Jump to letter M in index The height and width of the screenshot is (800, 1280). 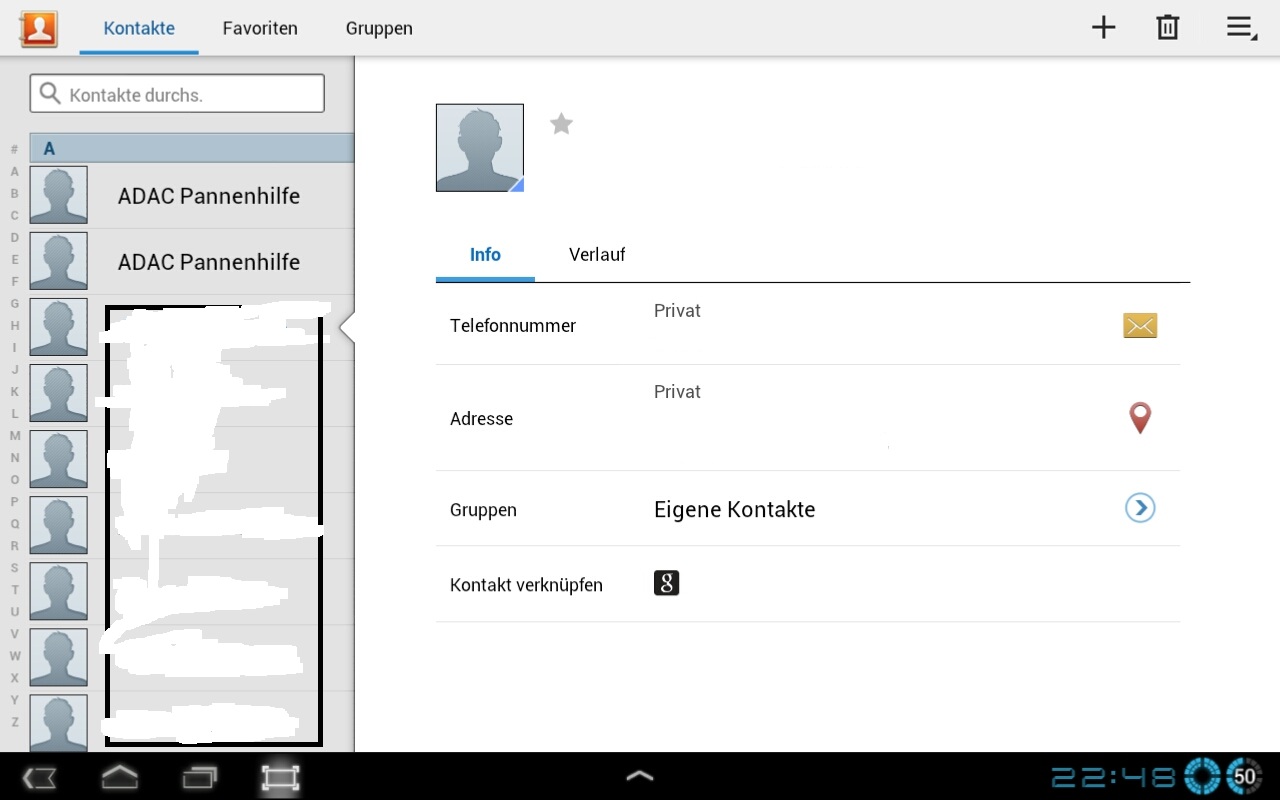coord(14,435)
